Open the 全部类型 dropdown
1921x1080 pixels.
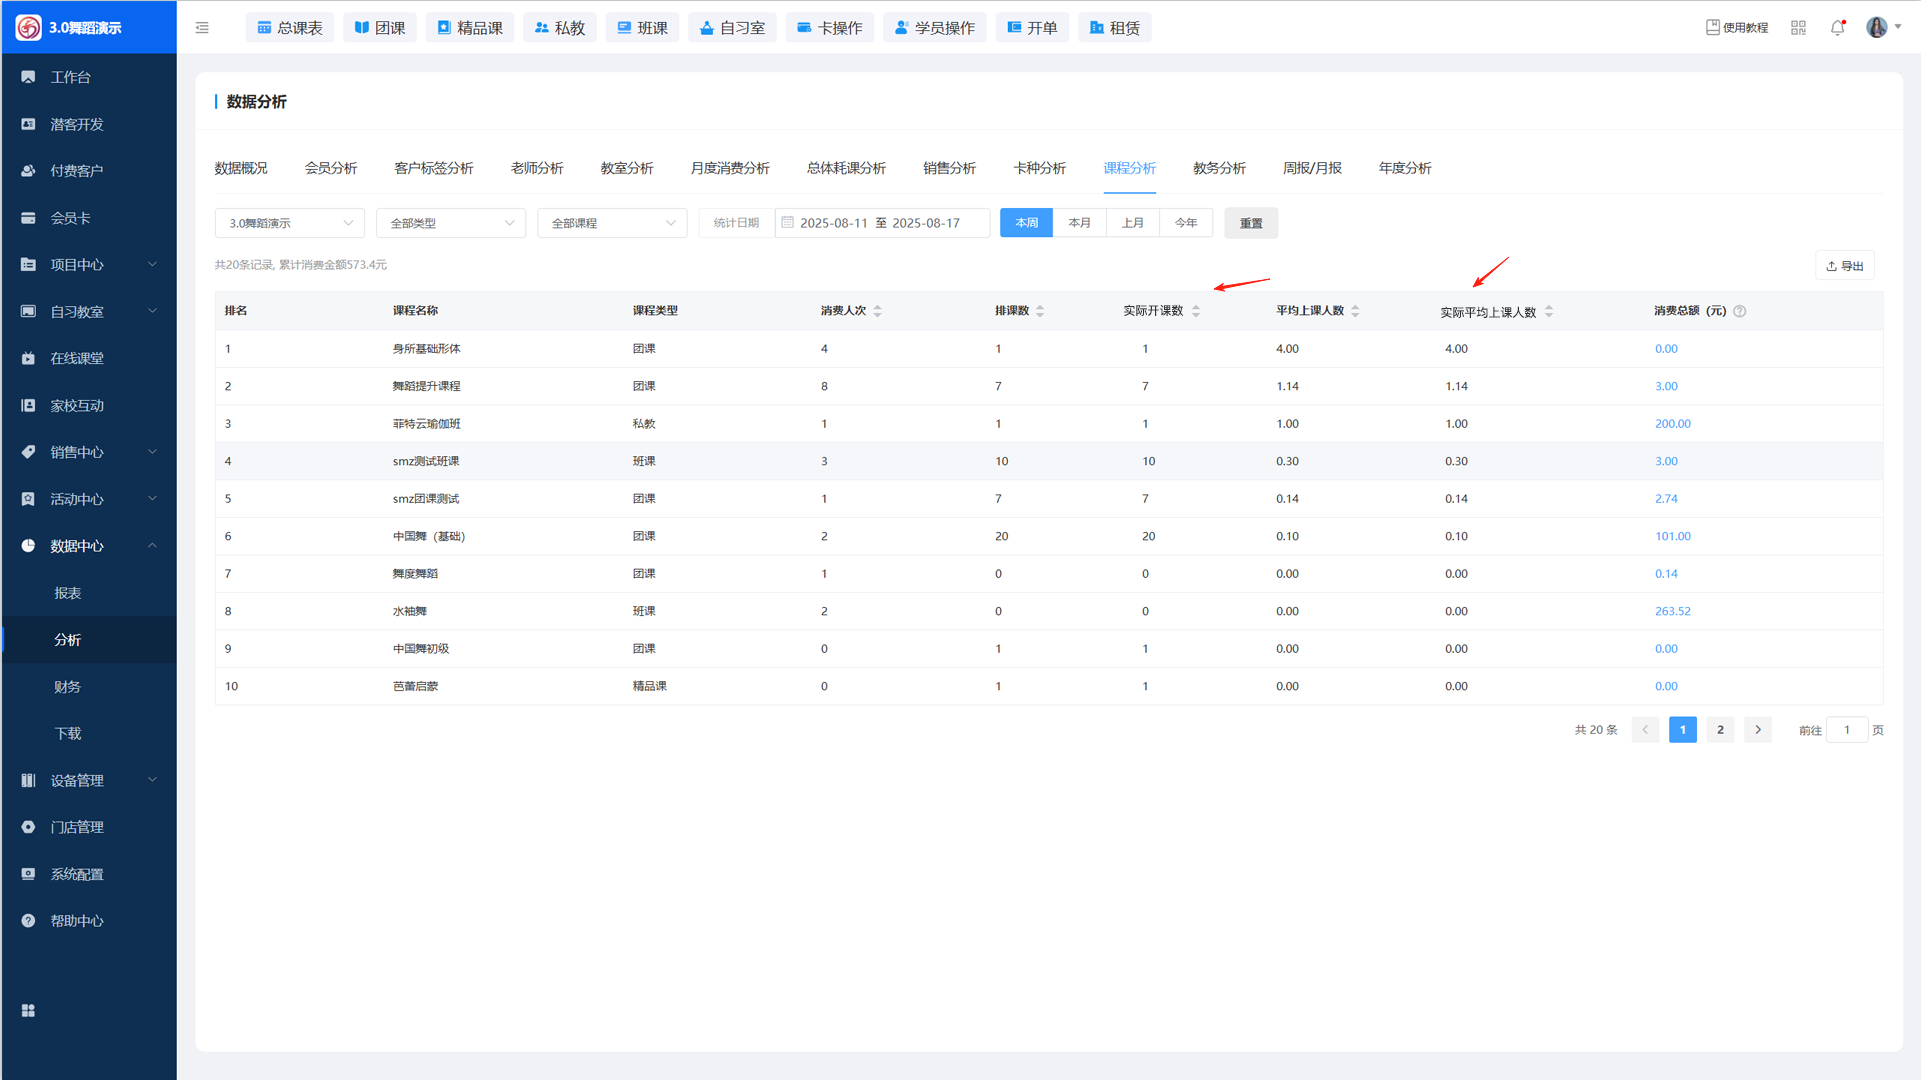pyautogui.click(x=451, y=223)
